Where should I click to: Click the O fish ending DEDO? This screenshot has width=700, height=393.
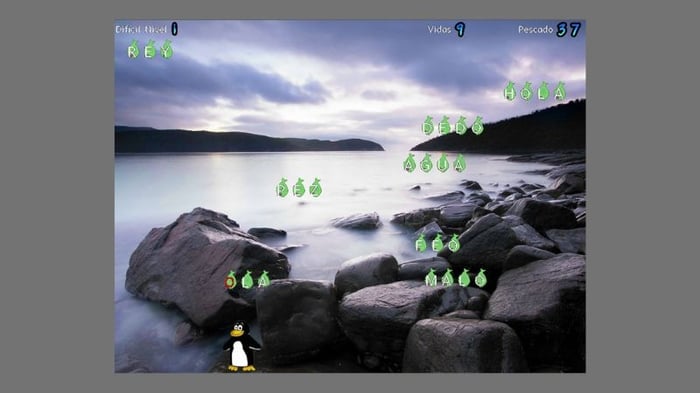(478, 126)
